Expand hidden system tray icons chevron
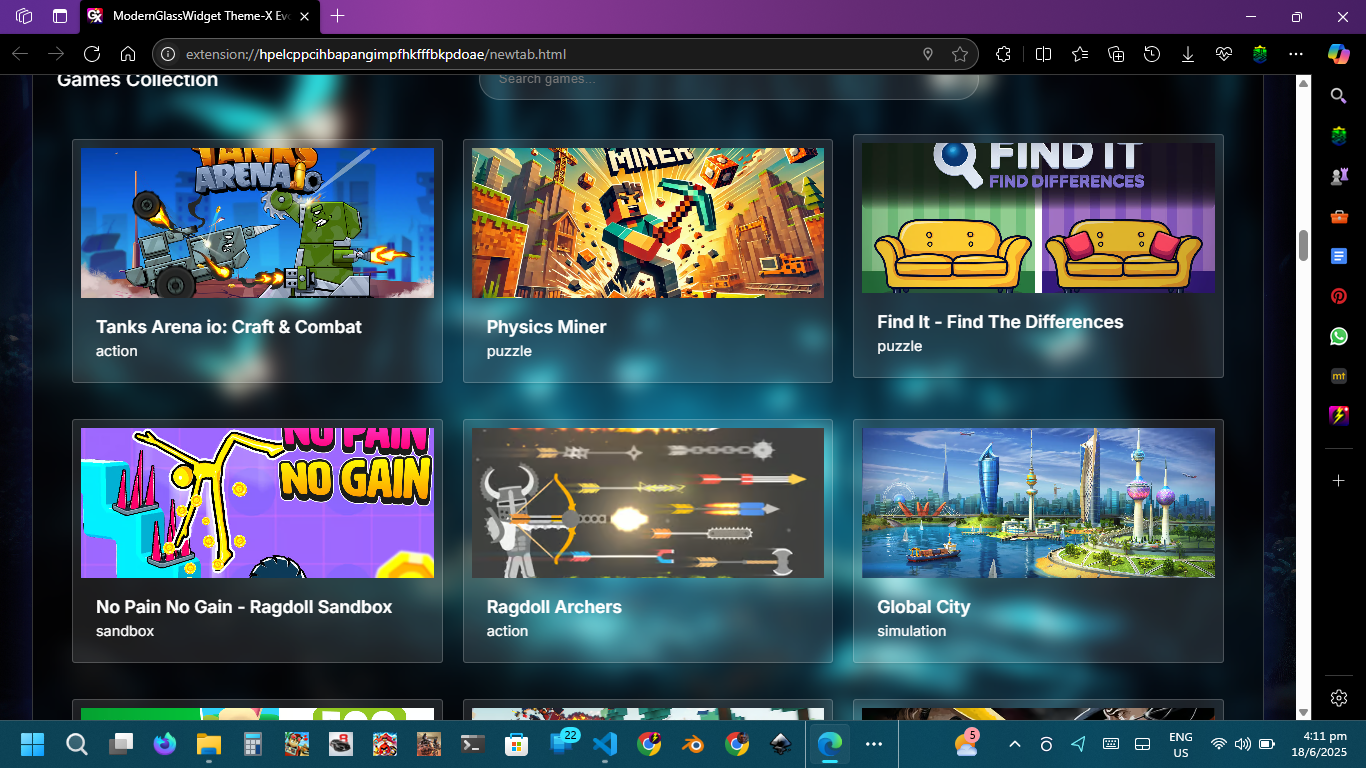This screenshot has width=1366, height=768. point(1014,744)
